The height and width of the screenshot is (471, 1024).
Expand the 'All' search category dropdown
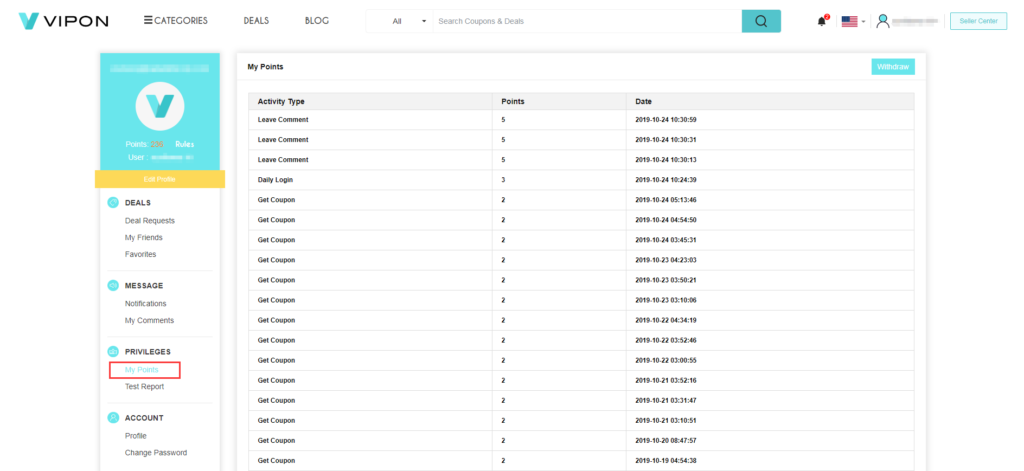coord(409,21)
